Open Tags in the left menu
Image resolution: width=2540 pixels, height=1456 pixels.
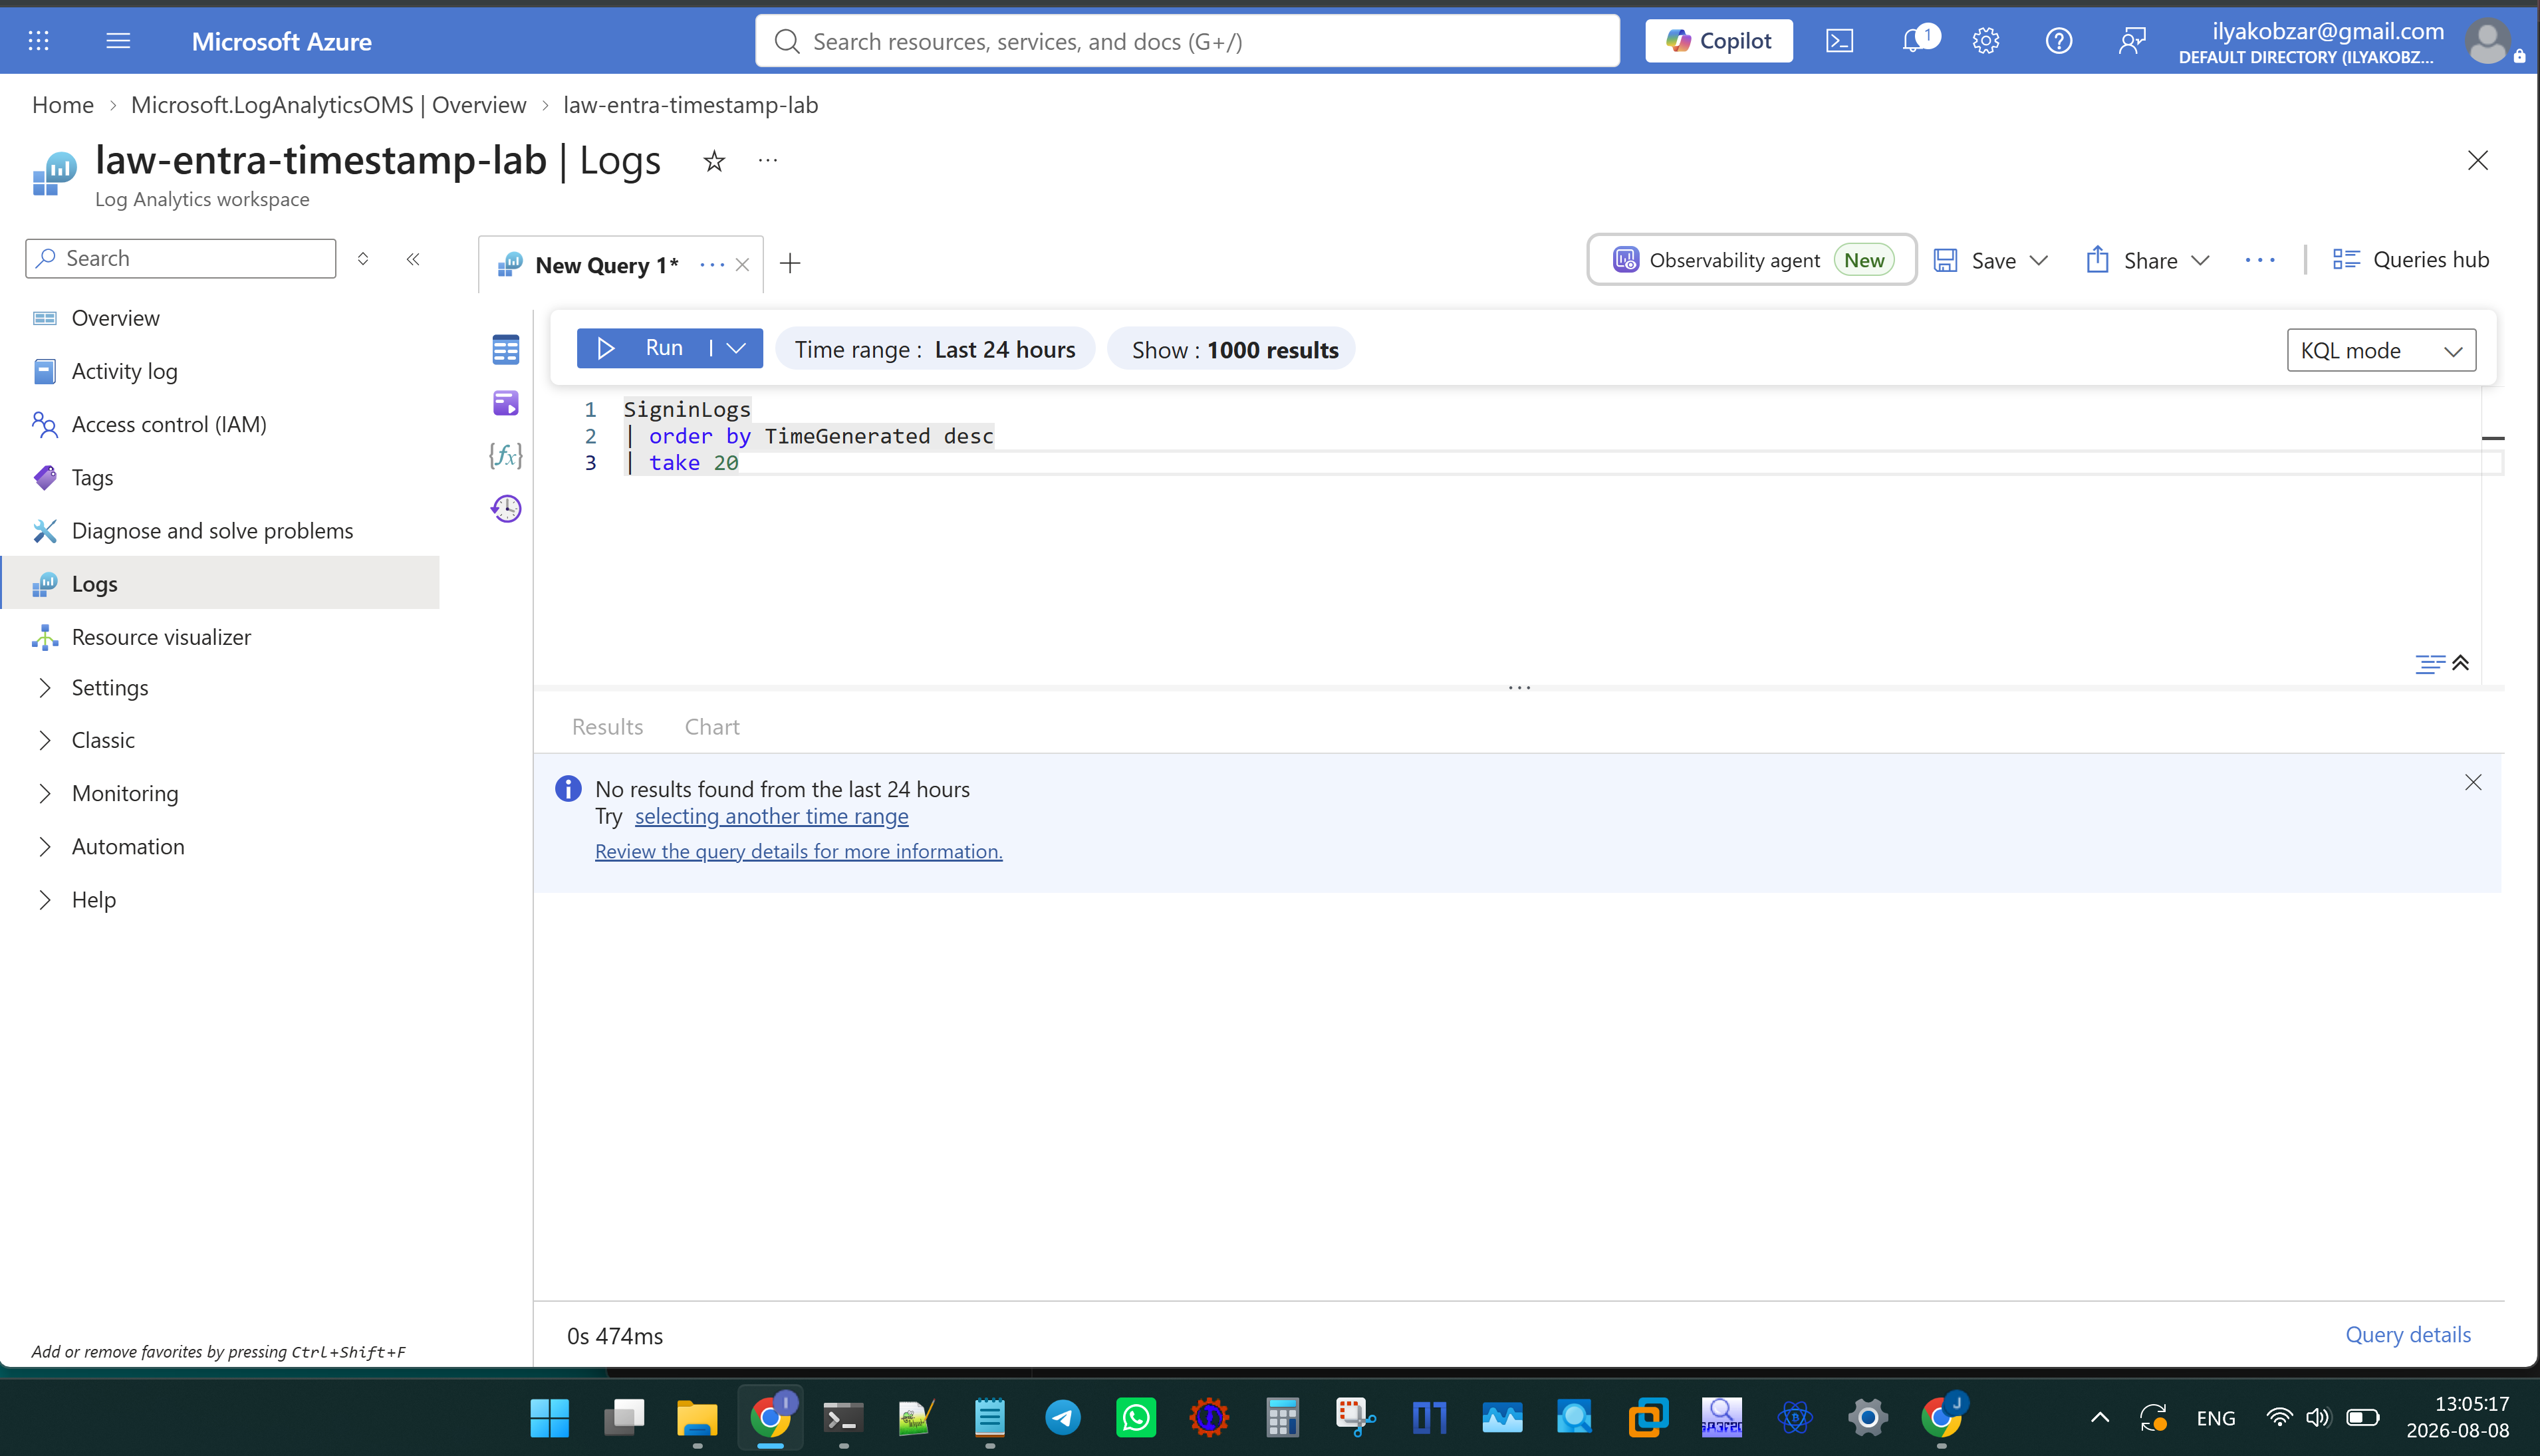92,477
